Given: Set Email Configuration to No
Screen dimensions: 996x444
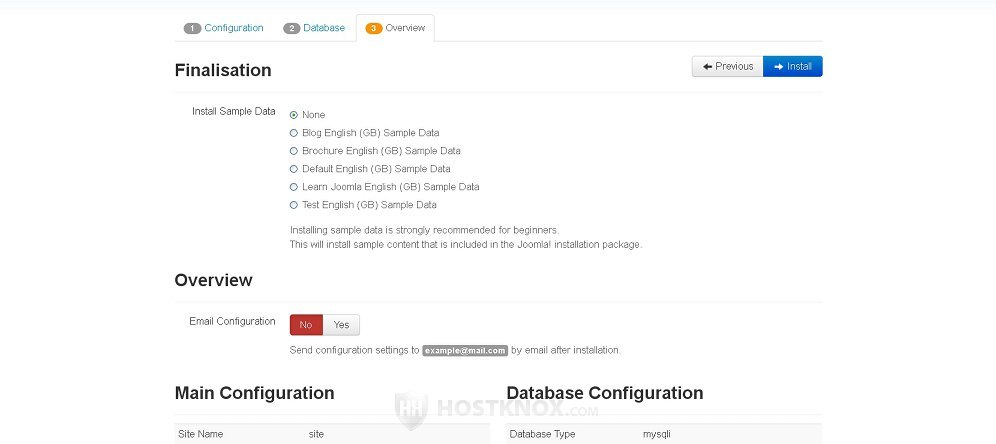Looking at the screenshot, I should tap(306, 325).
